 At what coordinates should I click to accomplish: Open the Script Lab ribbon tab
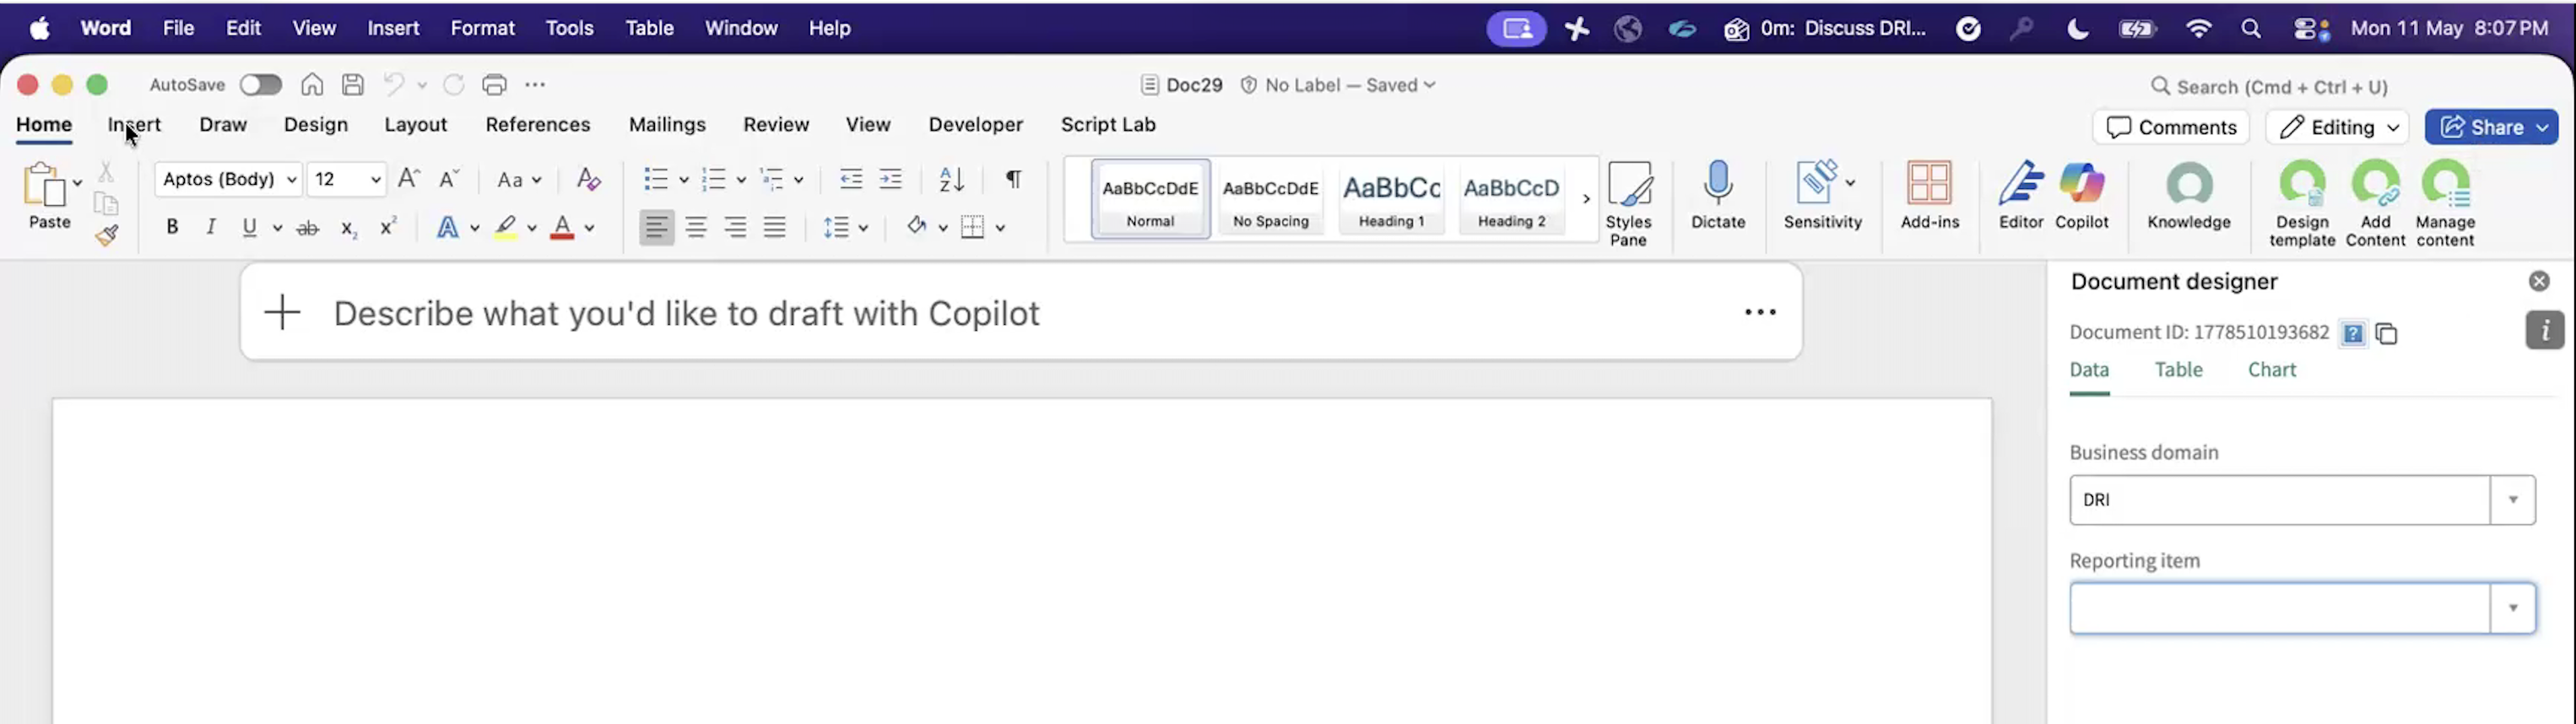coord(1108,125)
